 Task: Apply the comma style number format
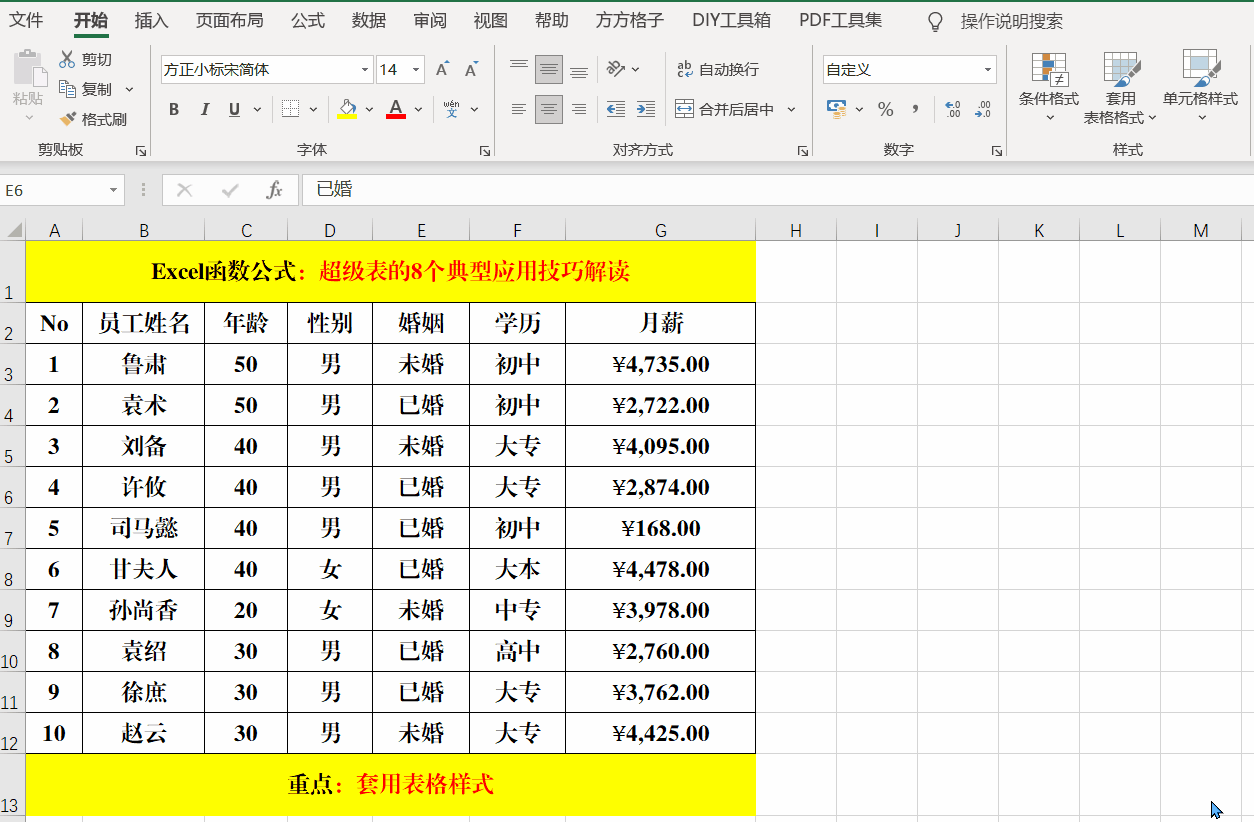(x=915, y=109)
